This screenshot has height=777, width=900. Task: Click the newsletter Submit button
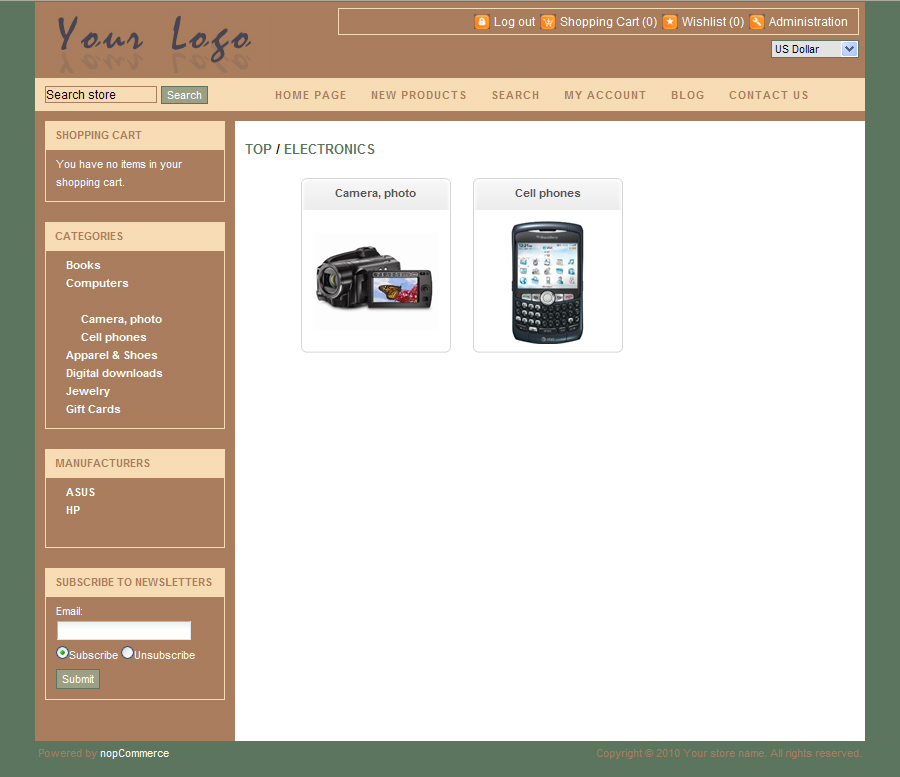pyautogui.click(x=78, y=679)
